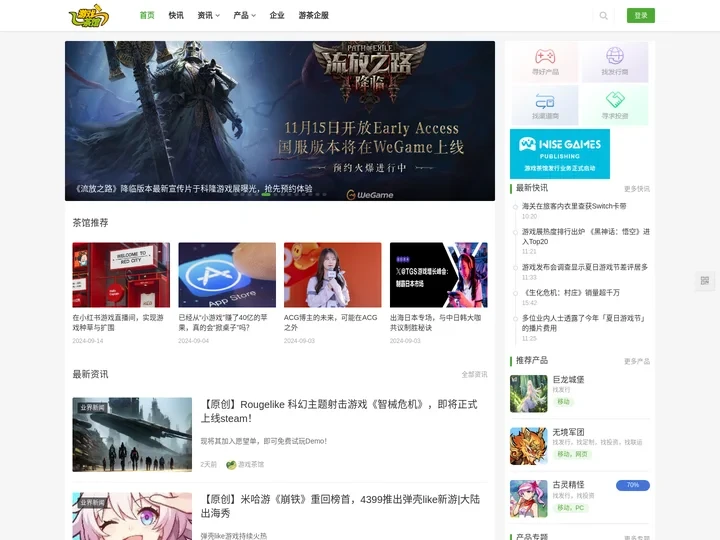This screenshot has width=720, height=540.
Task: Click the green 登录 login button
Action: point(641,16)
